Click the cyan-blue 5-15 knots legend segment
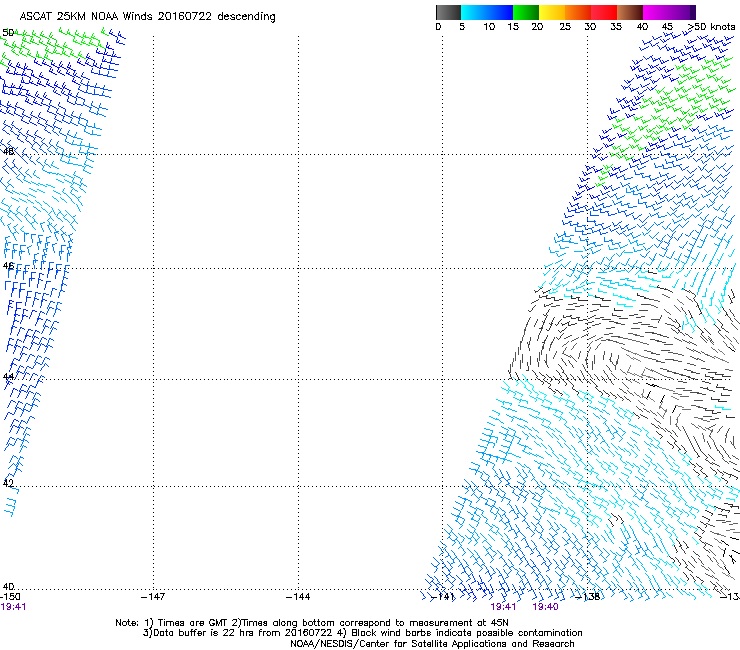Image resolution: width=740 pixels, height=650 pixels. point(487,12)
